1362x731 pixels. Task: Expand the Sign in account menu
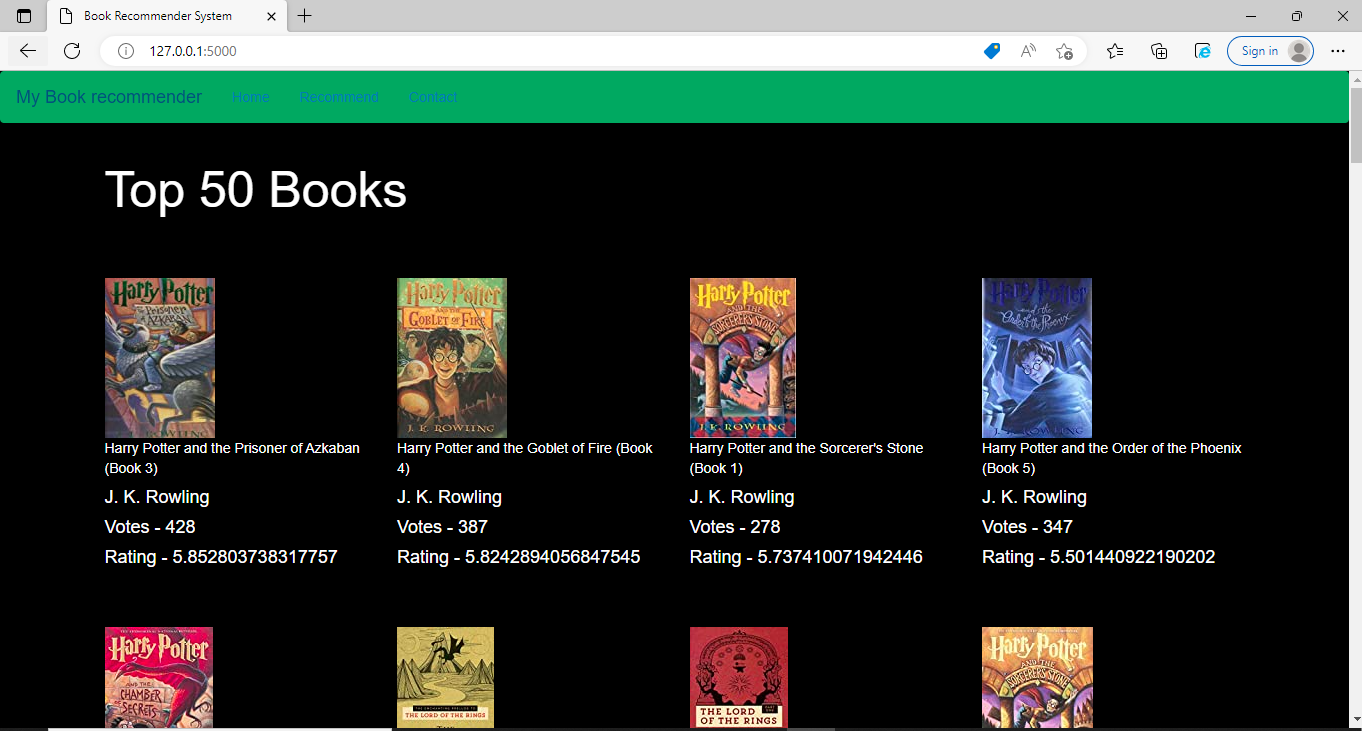(1270, 50)
